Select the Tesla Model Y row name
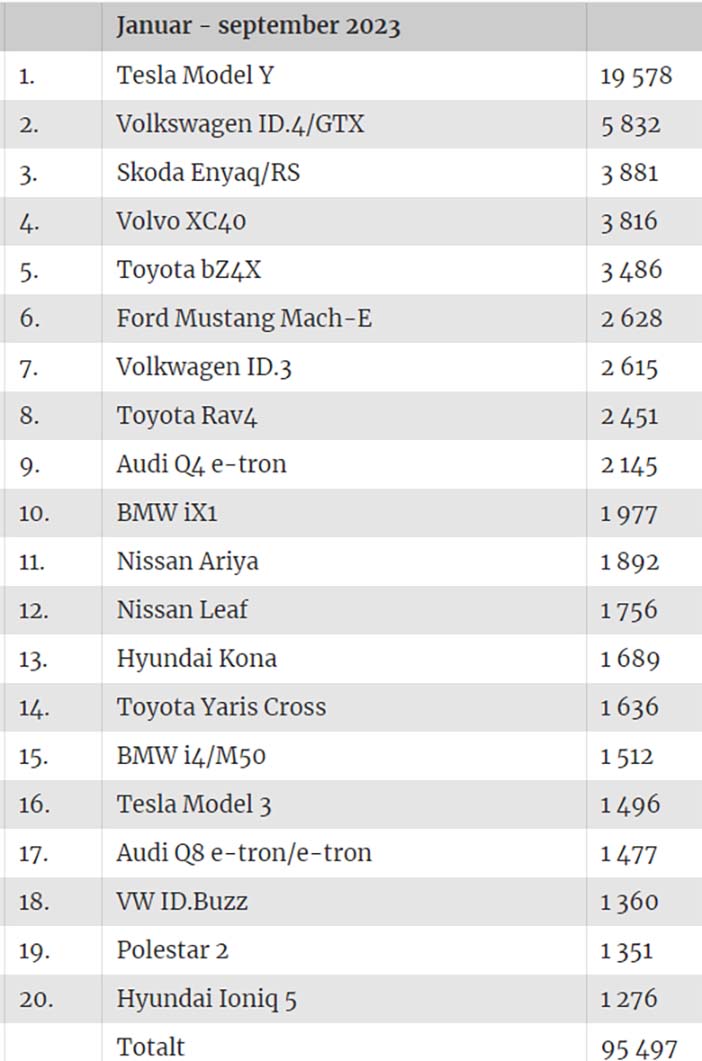 (195, 75)
